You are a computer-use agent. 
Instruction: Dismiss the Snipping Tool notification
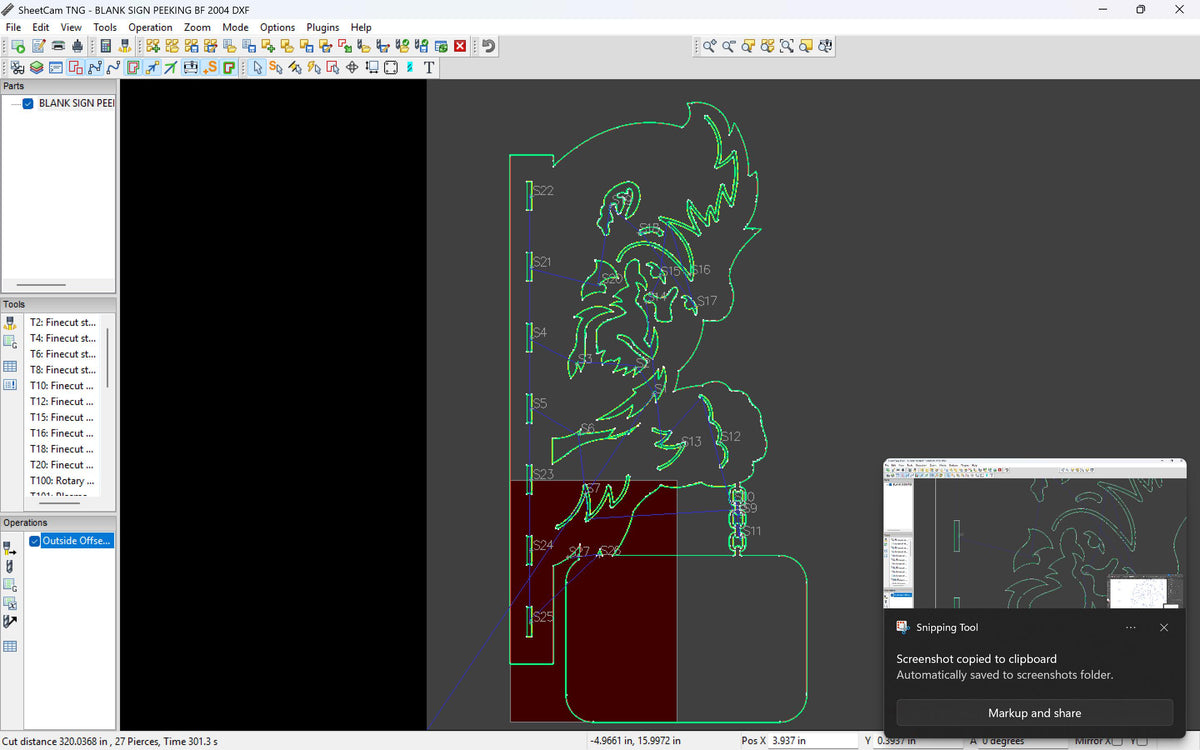tap(1164, 628)
